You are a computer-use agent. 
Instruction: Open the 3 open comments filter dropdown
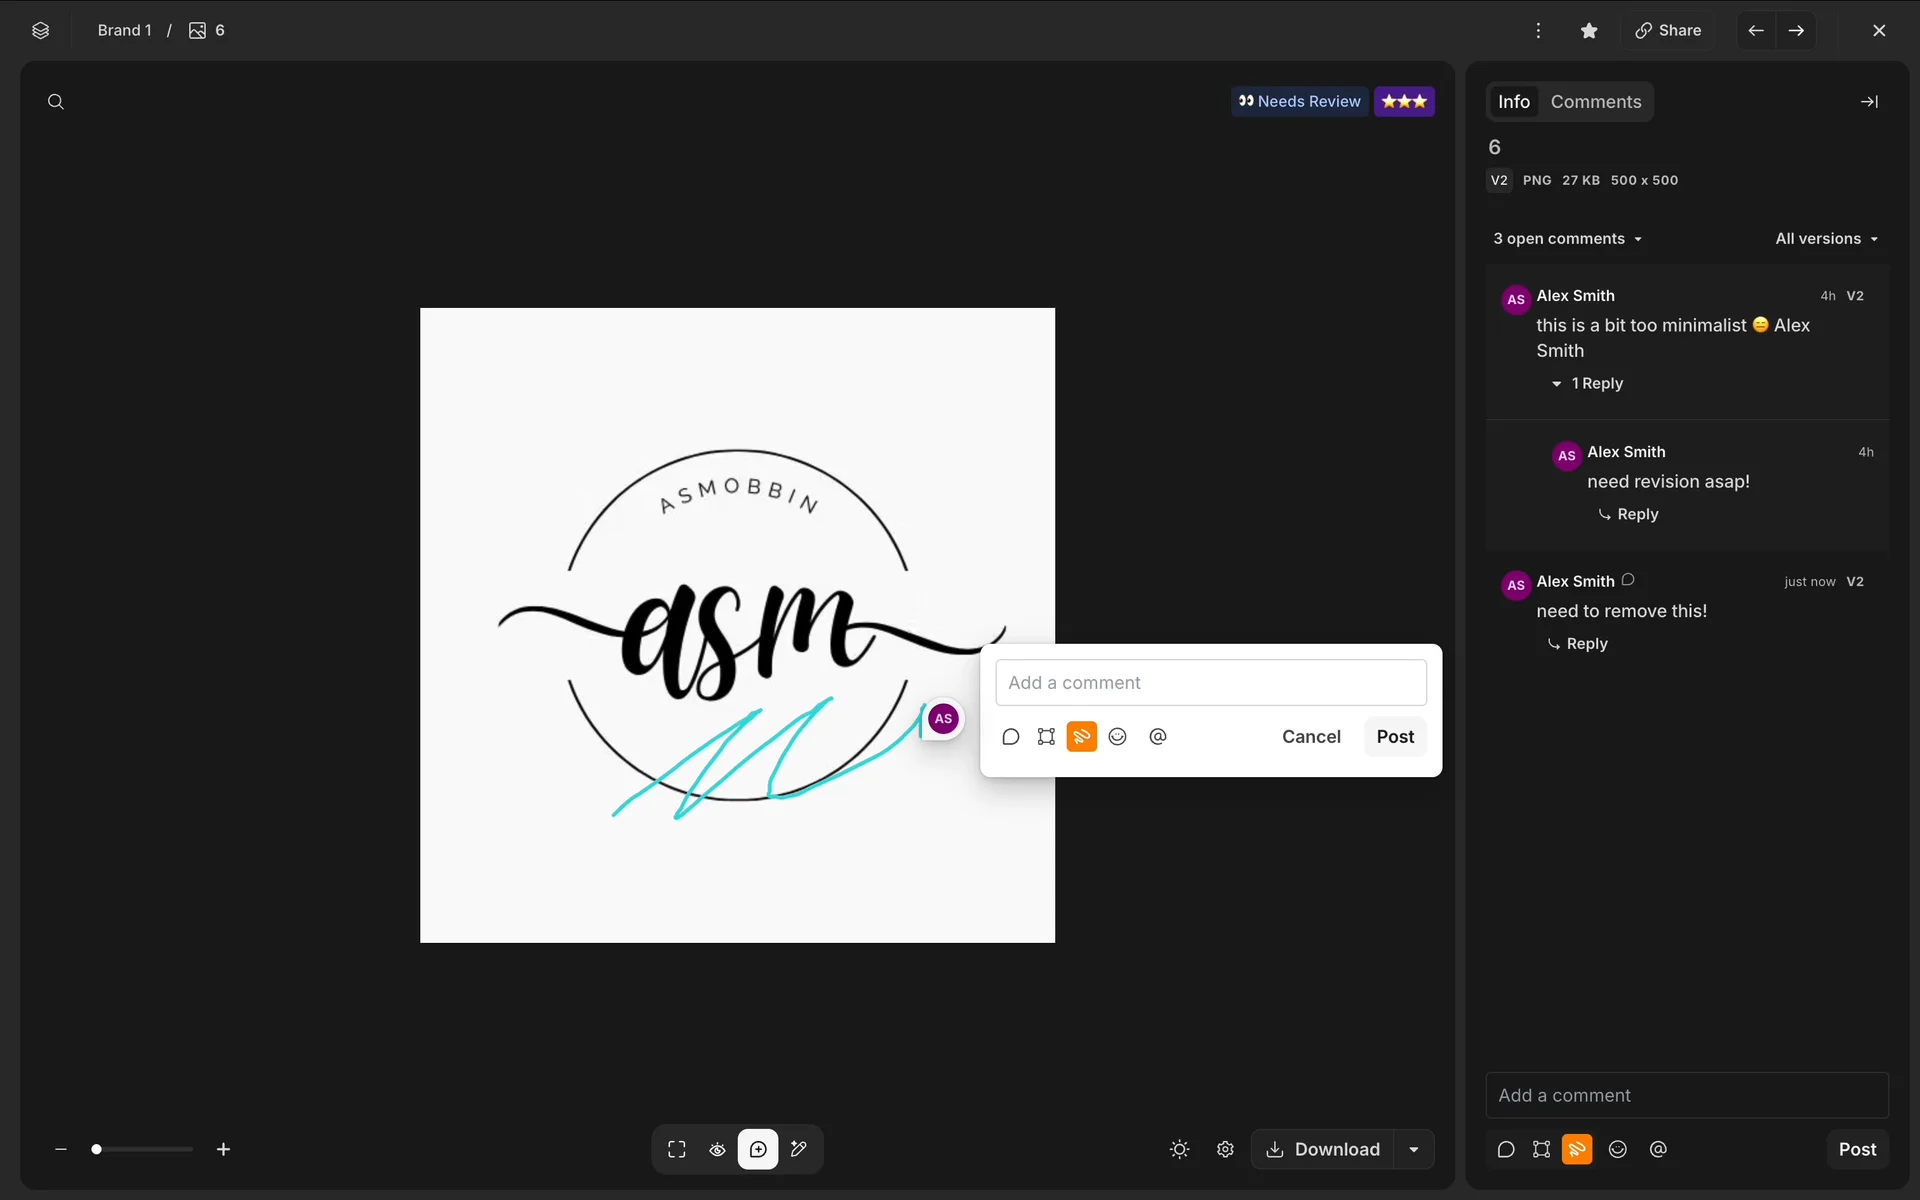coord(1567,239)
